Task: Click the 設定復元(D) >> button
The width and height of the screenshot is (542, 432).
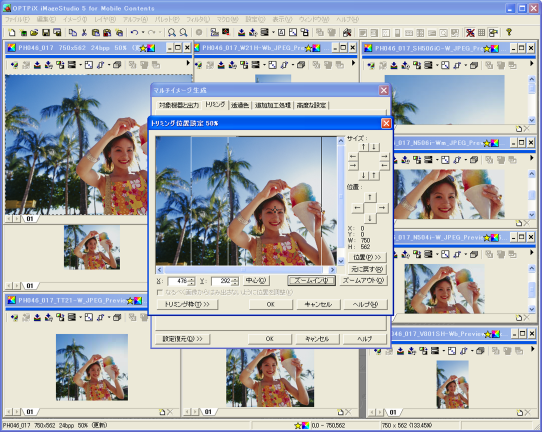Action: click(182, 339)
